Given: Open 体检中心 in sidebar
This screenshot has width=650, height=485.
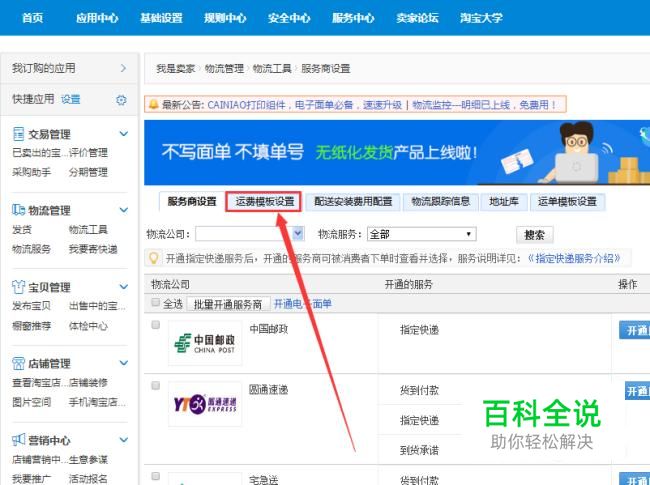Looking at the screenshot, I should tap(88, 325).
